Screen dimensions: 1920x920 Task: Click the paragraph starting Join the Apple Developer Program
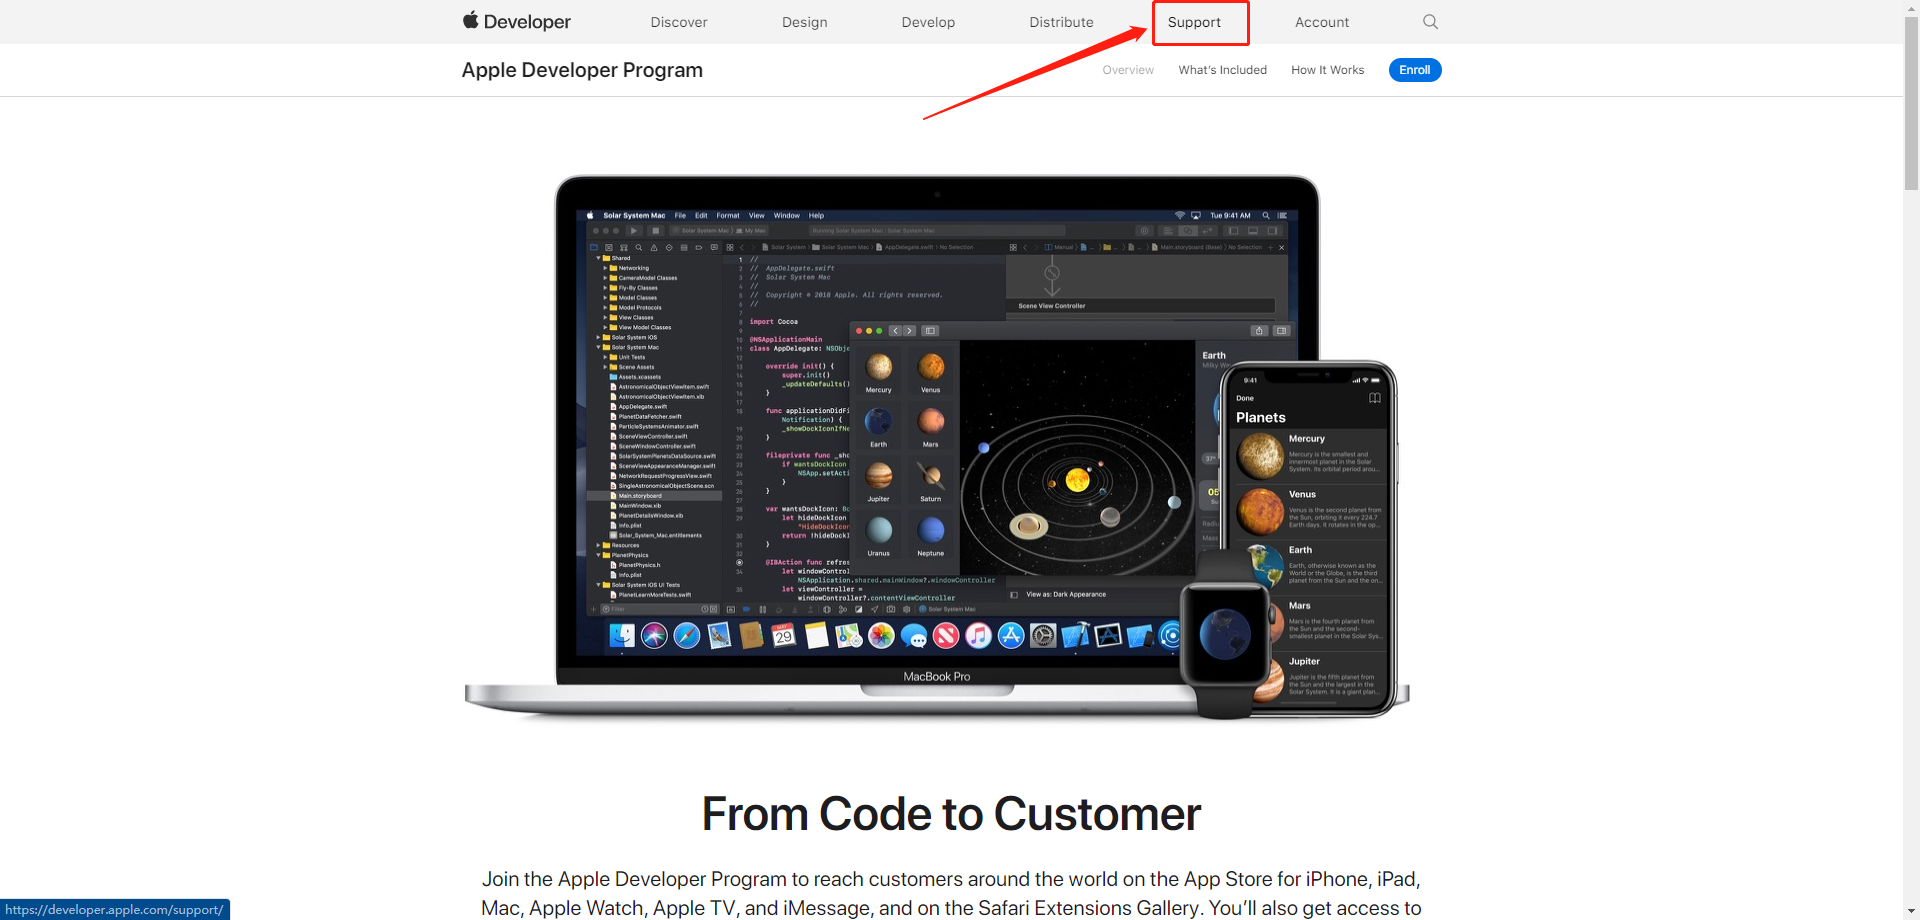pos(951,894)
